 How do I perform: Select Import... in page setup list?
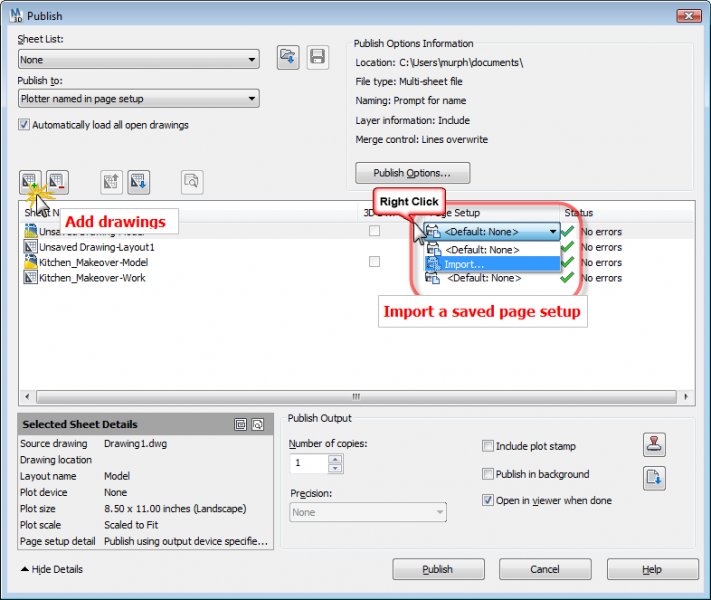[492, 264]
